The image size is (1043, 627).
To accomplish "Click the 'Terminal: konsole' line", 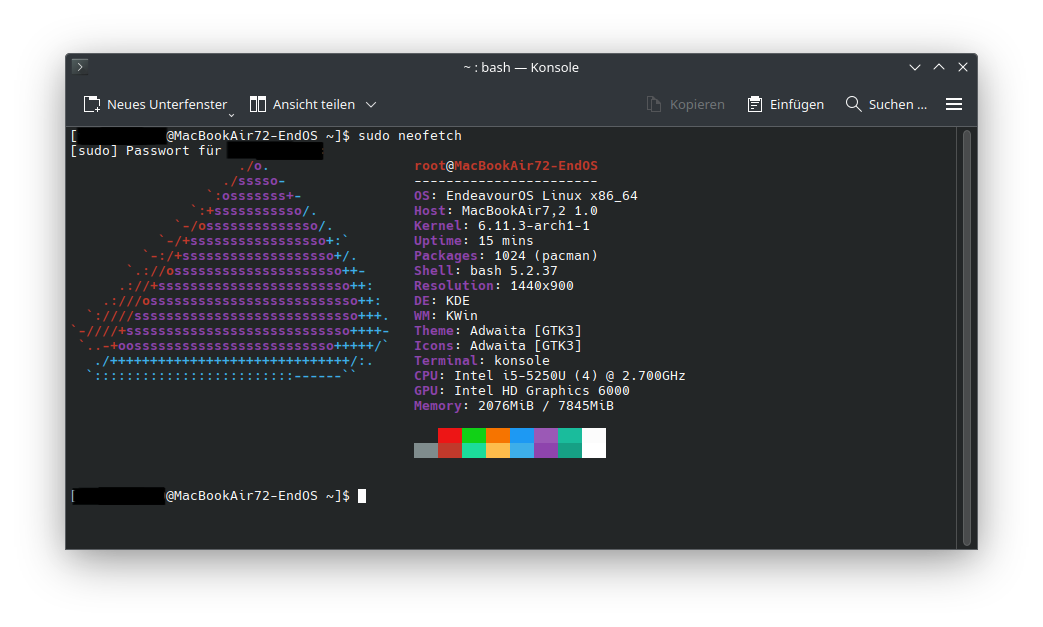I will (482, 360).
